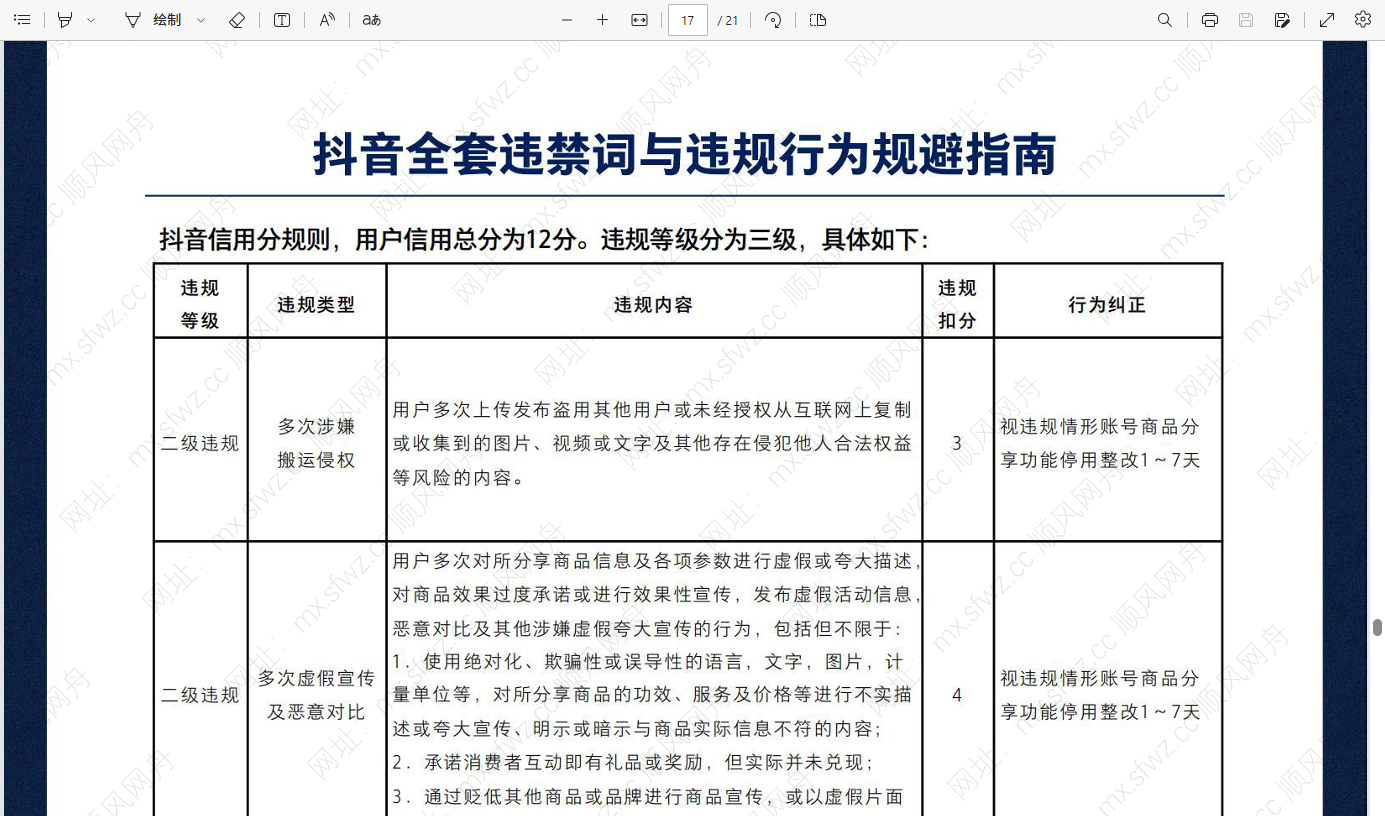Activate the 绘制 draw tool
This screenshot has height=816, width=1385.
tap(166, 19)
